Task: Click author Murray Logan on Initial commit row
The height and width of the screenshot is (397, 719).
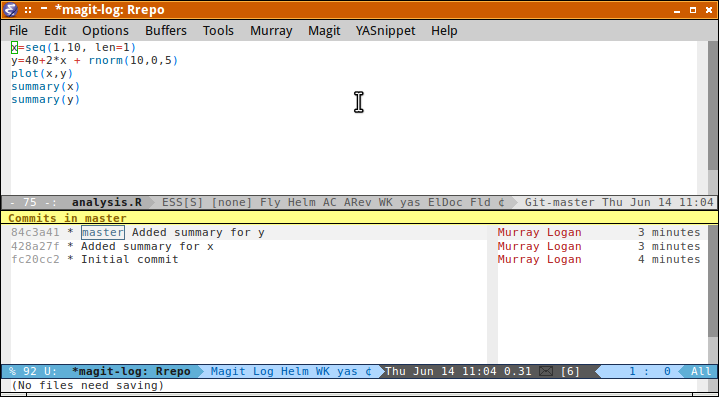Action: click(x=539, y=259)
